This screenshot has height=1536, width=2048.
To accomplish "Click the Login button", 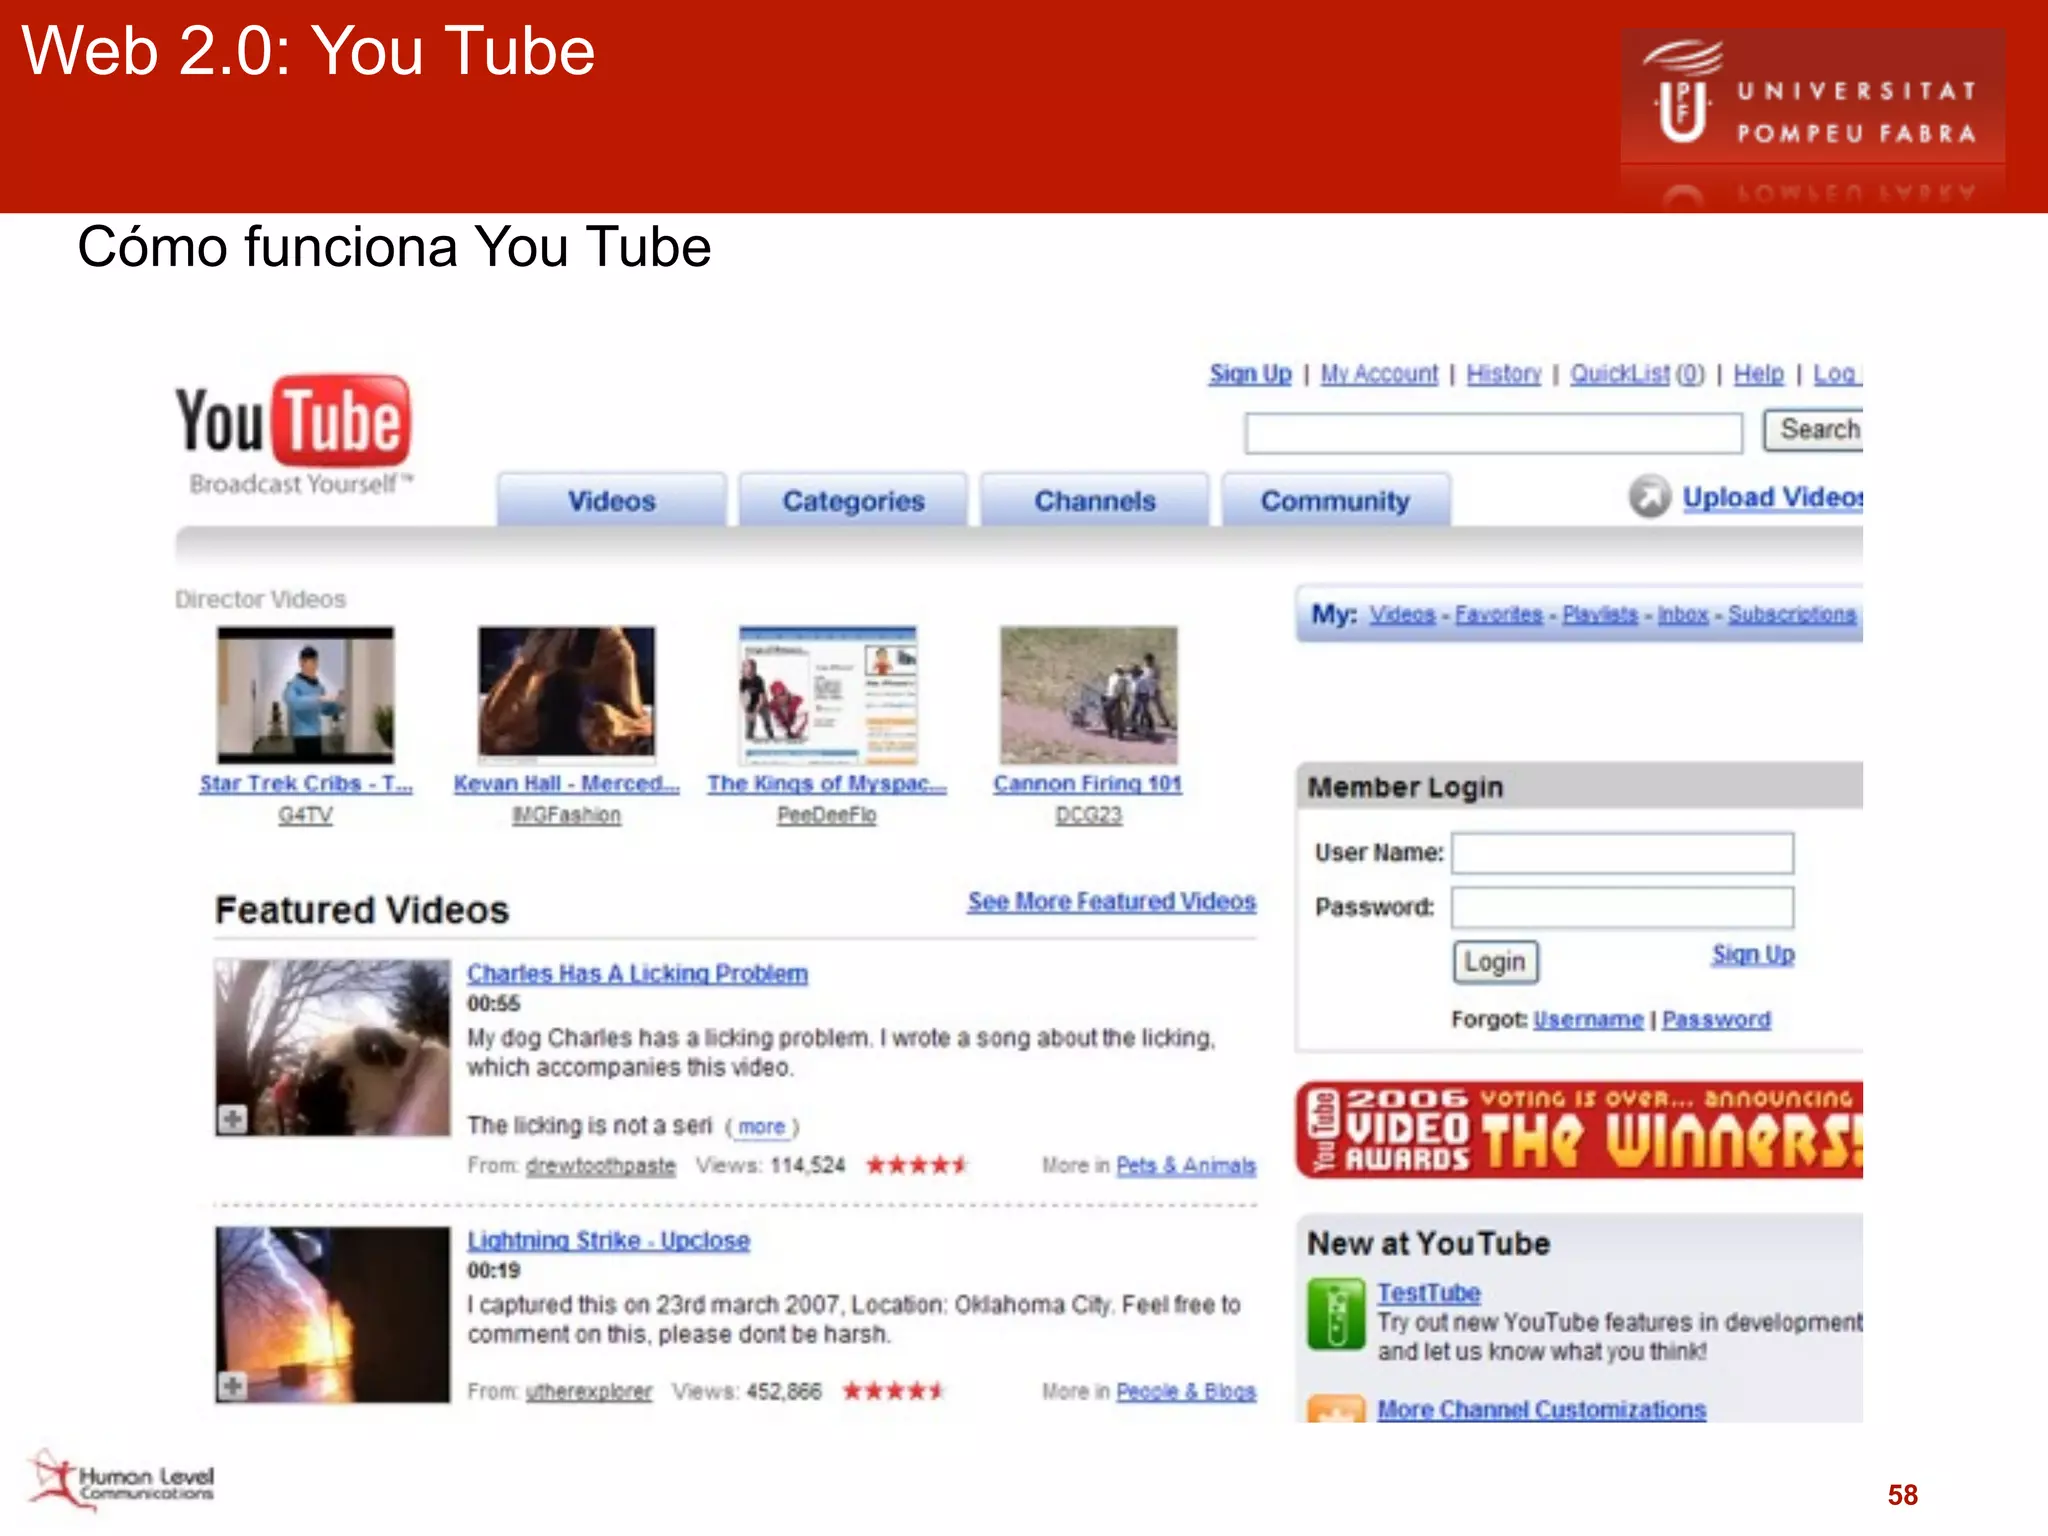I will (x=1495, y=962).
